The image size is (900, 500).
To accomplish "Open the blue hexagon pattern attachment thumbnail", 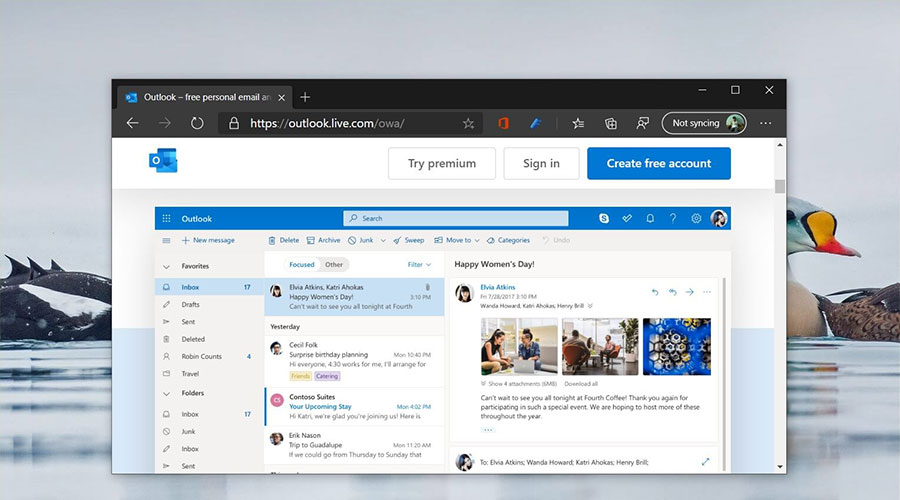I will coord(677,347).
